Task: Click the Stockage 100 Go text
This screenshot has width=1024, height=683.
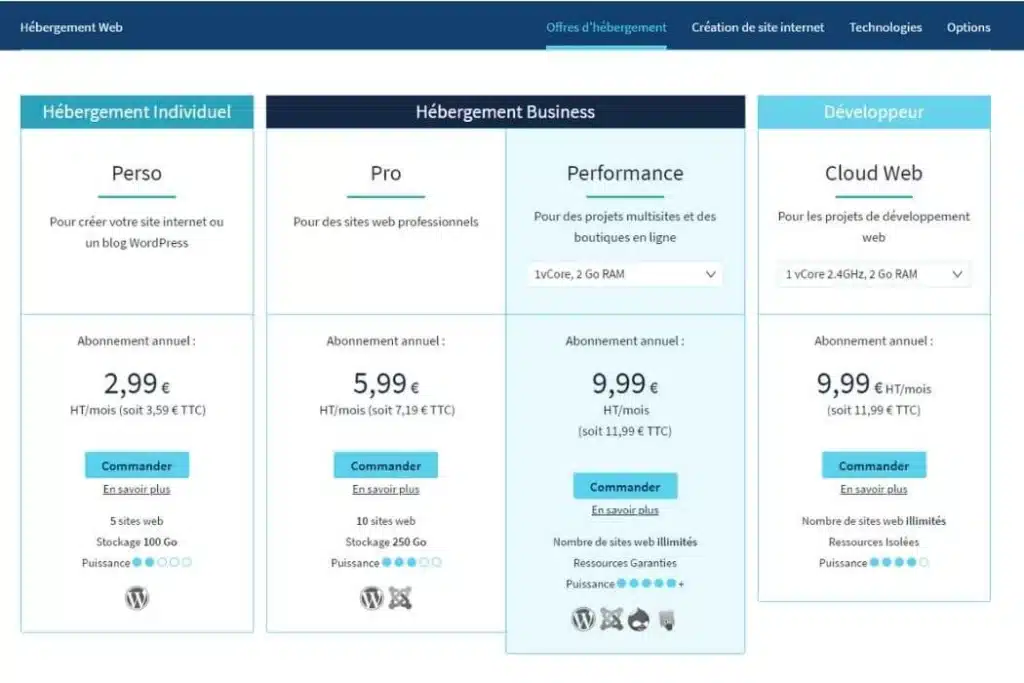Action: click(136, 541)
